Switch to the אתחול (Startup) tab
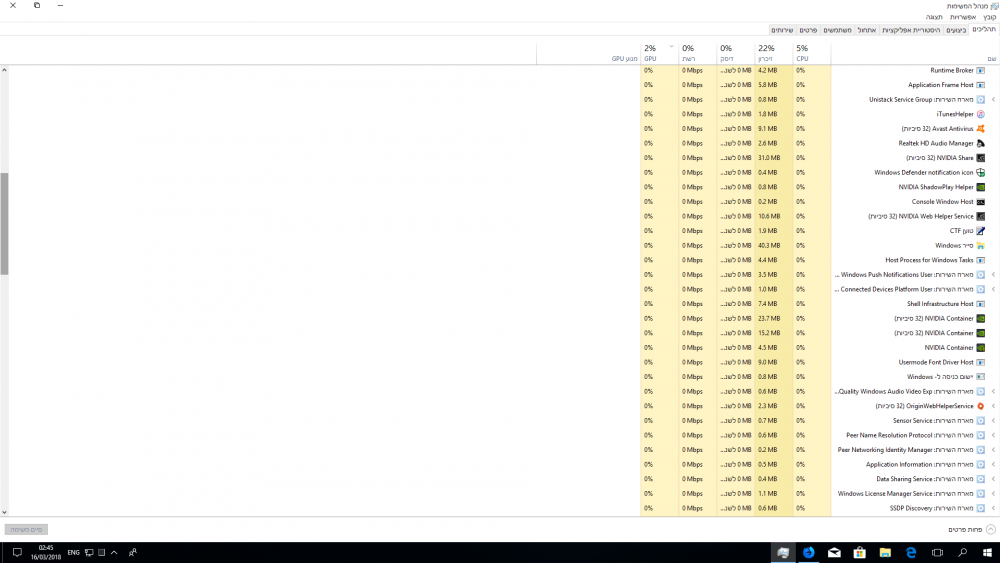 pos(867,30)
